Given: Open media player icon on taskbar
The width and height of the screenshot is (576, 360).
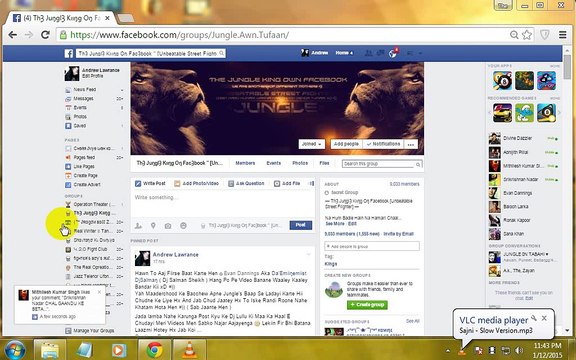Looking at the screenshot, I should [119, 349].
